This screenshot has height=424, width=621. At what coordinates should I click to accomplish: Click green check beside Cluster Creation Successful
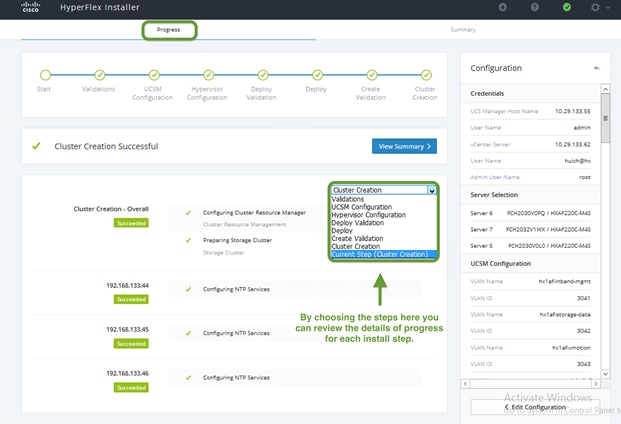click(x=36, y=146)
